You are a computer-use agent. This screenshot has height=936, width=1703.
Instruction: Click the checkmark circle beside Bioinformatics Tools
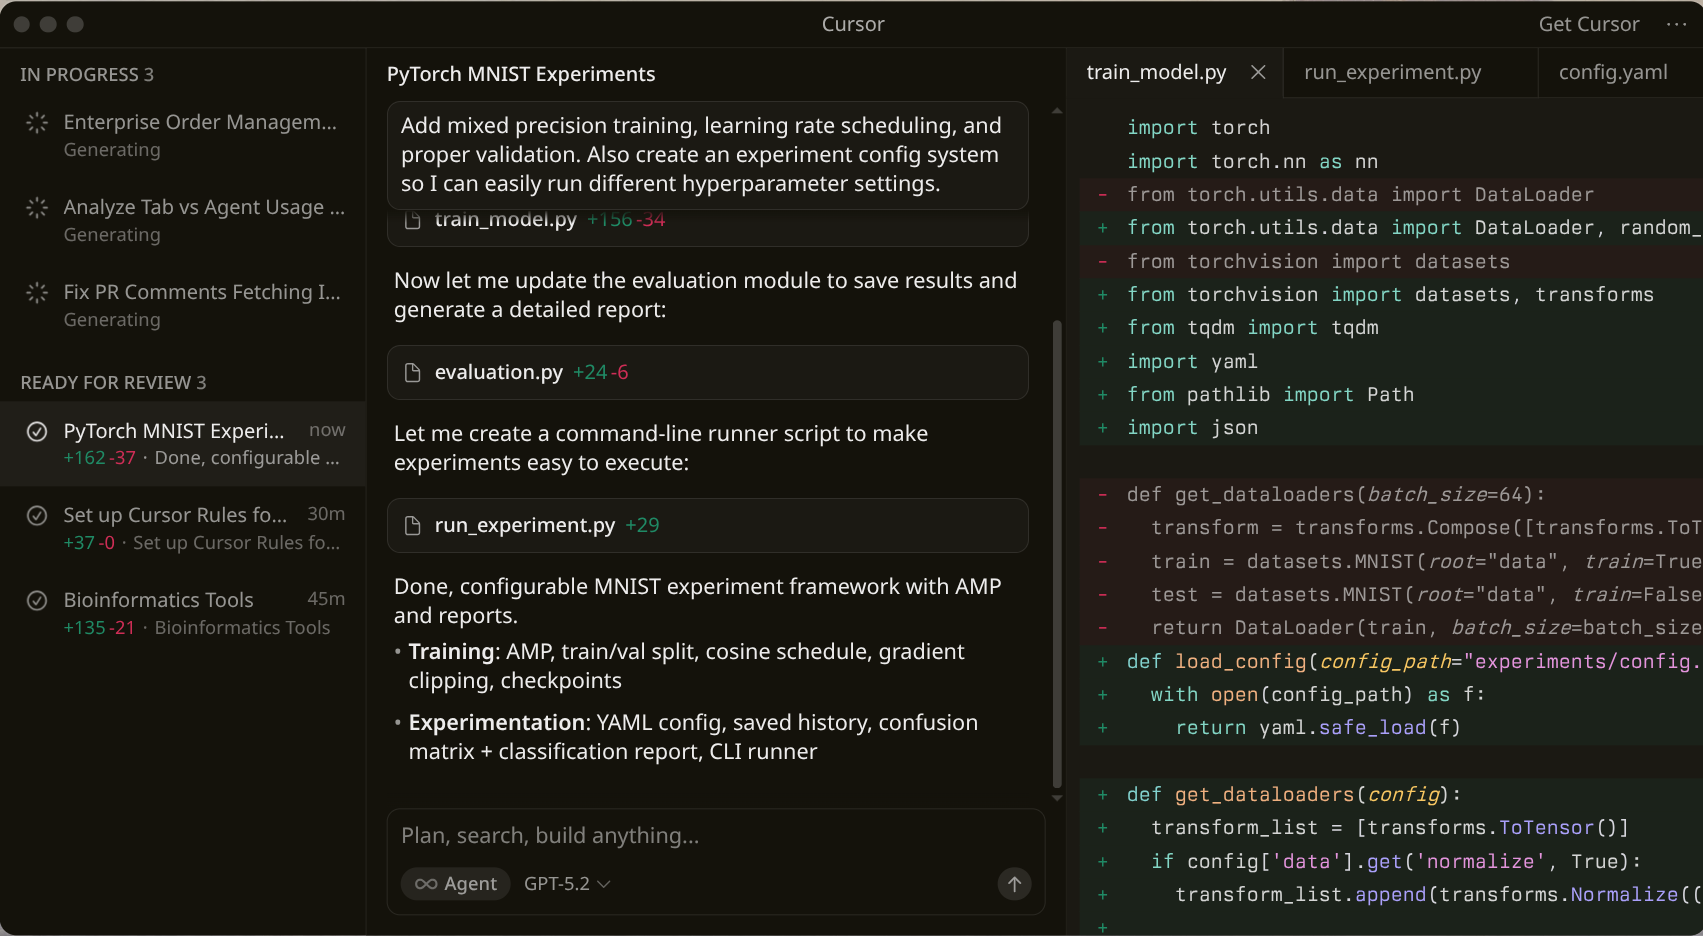click(37, 601)
